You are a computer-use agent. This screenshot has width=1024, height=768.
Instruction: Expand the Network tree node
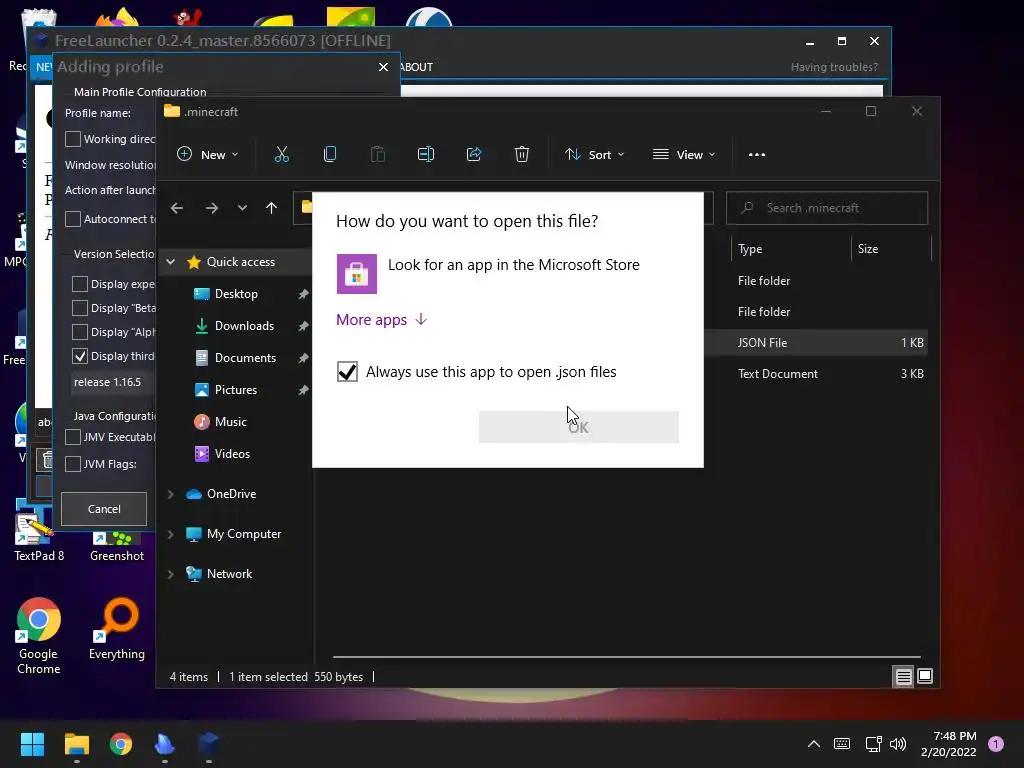click(170, 574)
